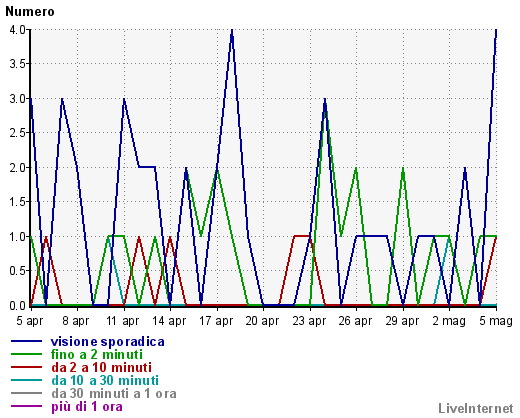Image resolution: width=520 pixels, height=418 pixels.
Task: Click the '1.0' y-axis value
Action: point(17,236)
